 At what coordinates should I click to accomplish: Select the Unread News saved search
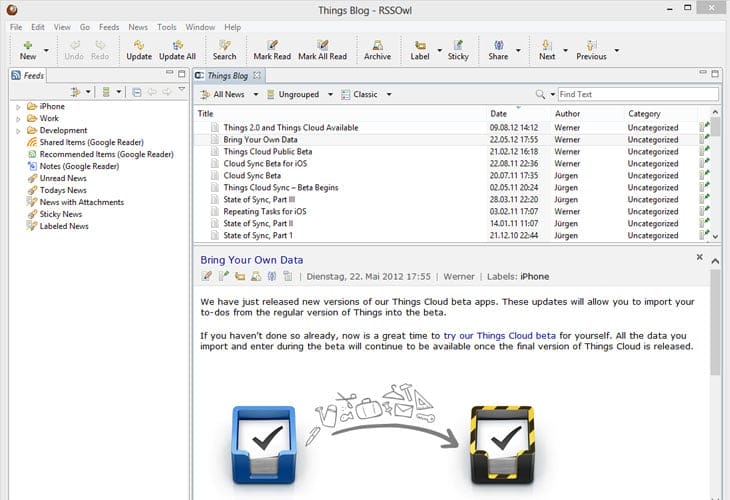pyautogui.click(x=63, y=178)
